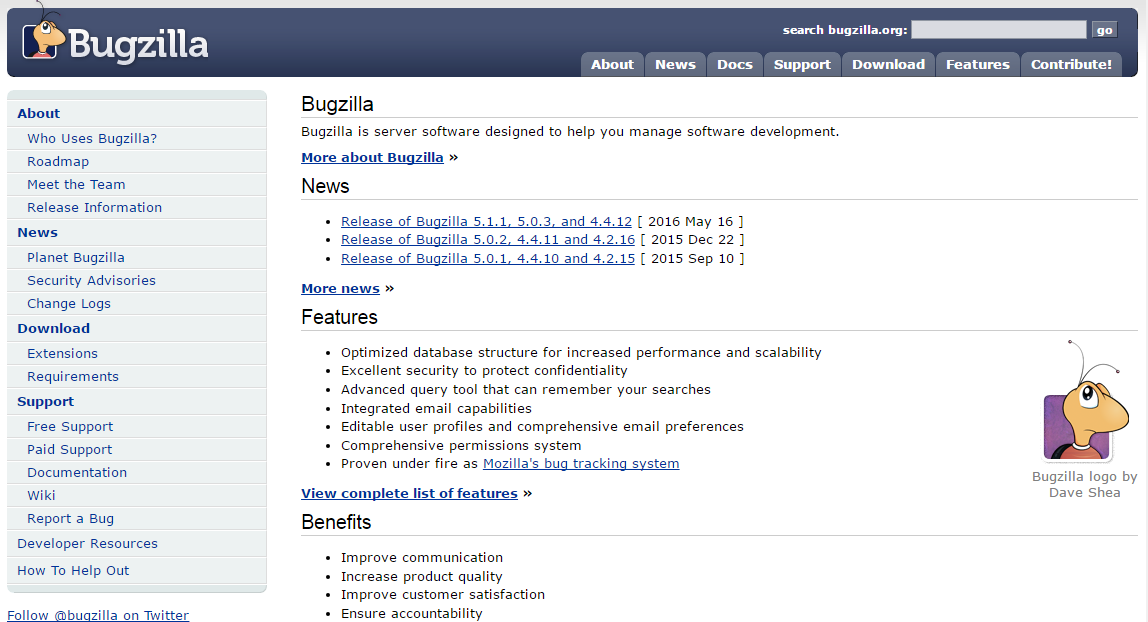Follow Mozilla's bug tracking system link
Viewport: 1148px width, 622px height.
pyautogui.click(x=581, y=464)
